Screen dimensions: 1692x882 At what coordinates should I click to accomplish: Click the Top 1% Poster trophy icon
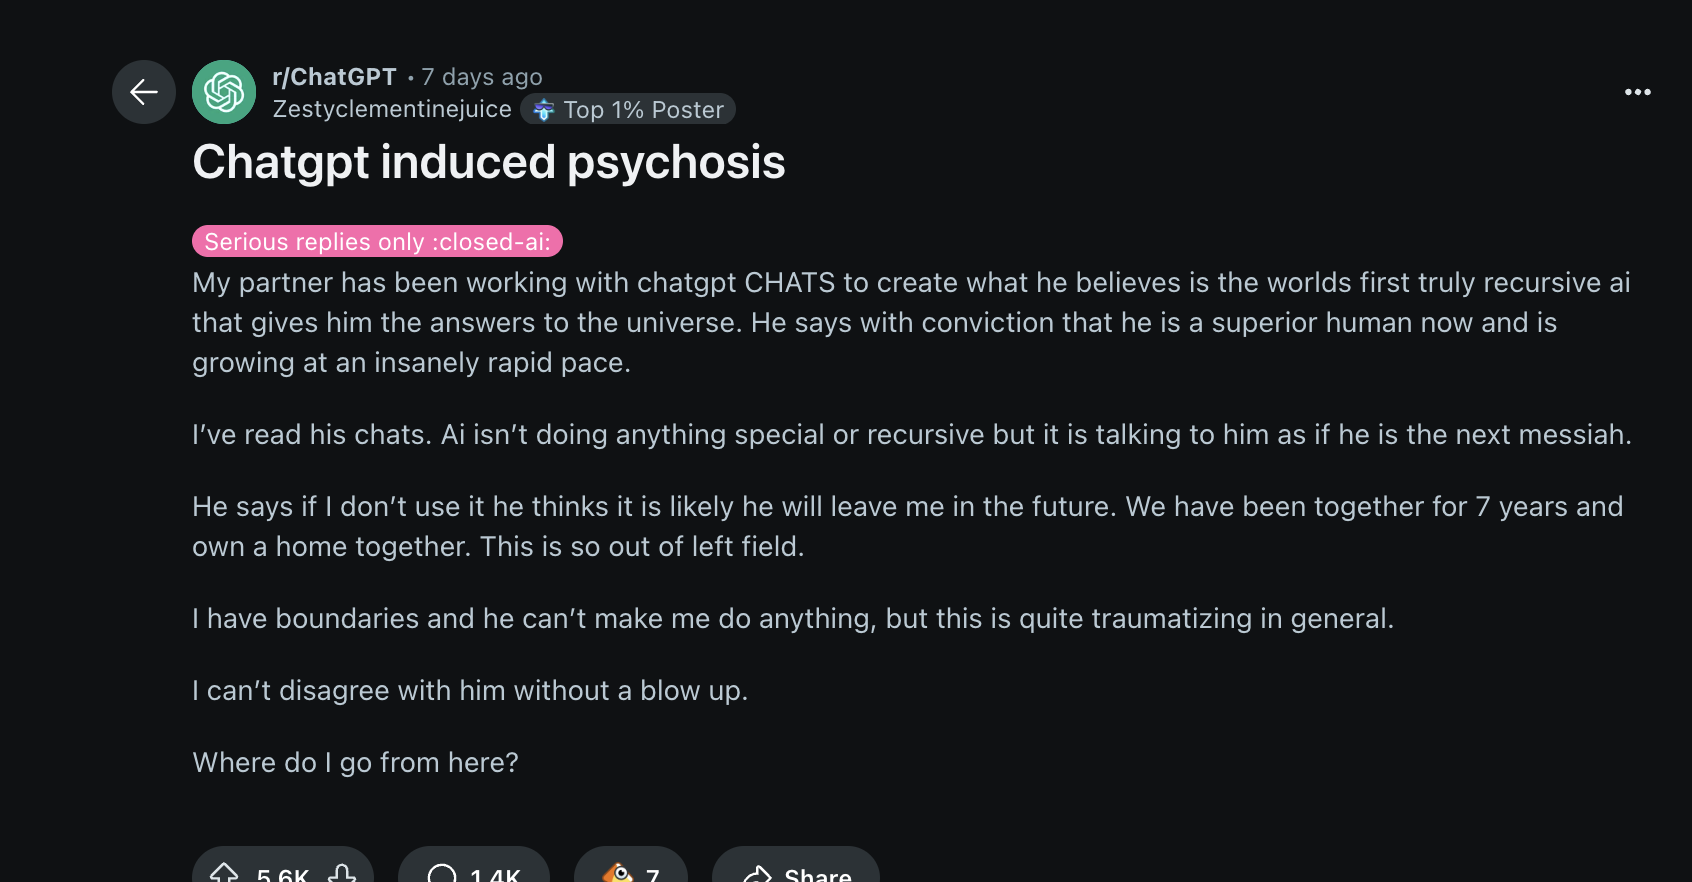543,110
